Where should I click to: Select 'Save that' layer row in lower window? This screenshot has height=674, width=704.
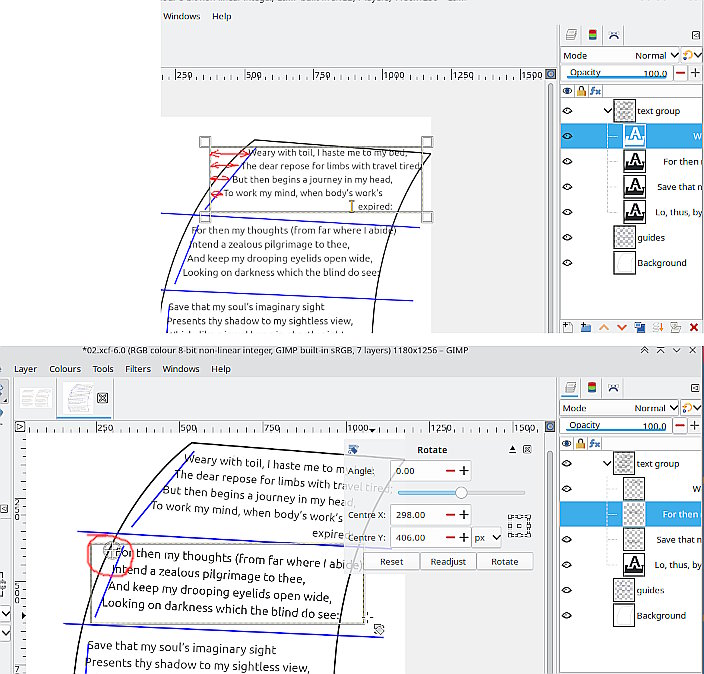coord(631,539)
